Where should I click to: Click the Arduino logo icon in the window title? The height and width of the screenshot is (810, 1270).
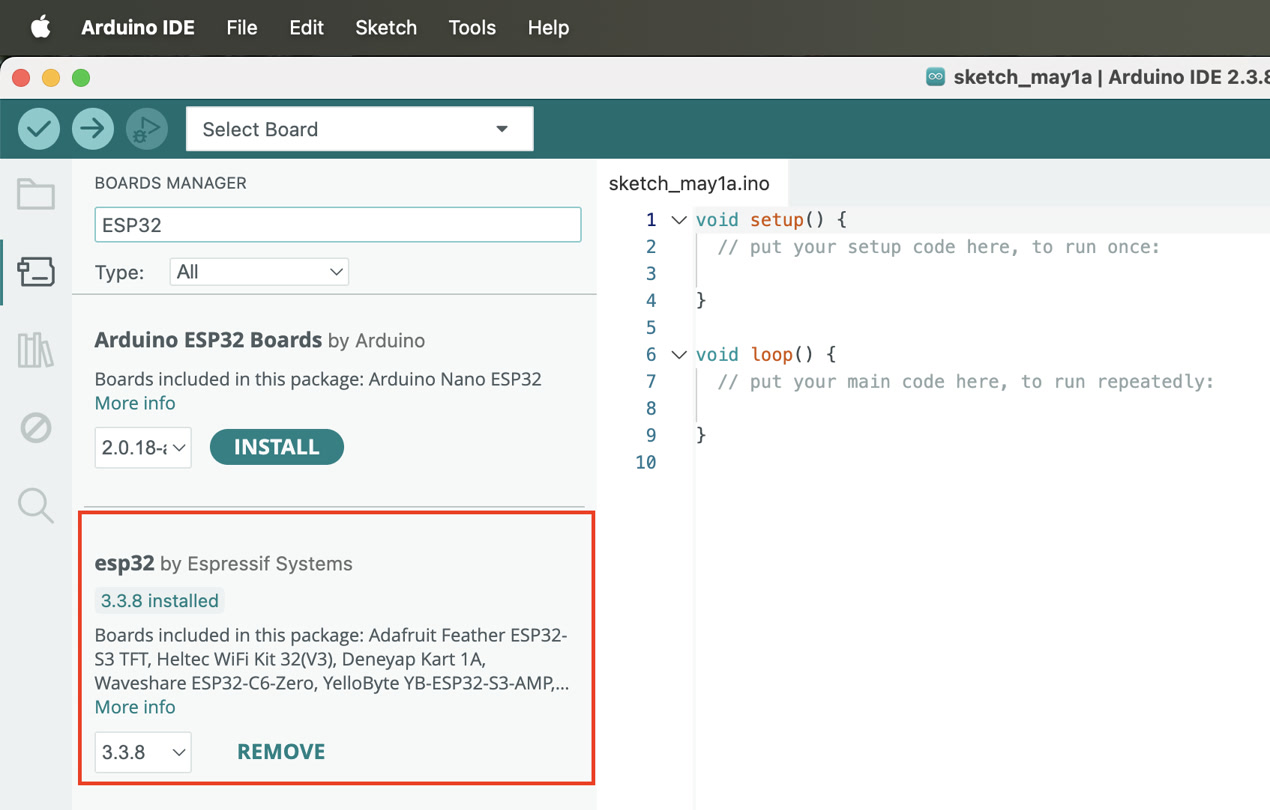(x=935, y=77)
